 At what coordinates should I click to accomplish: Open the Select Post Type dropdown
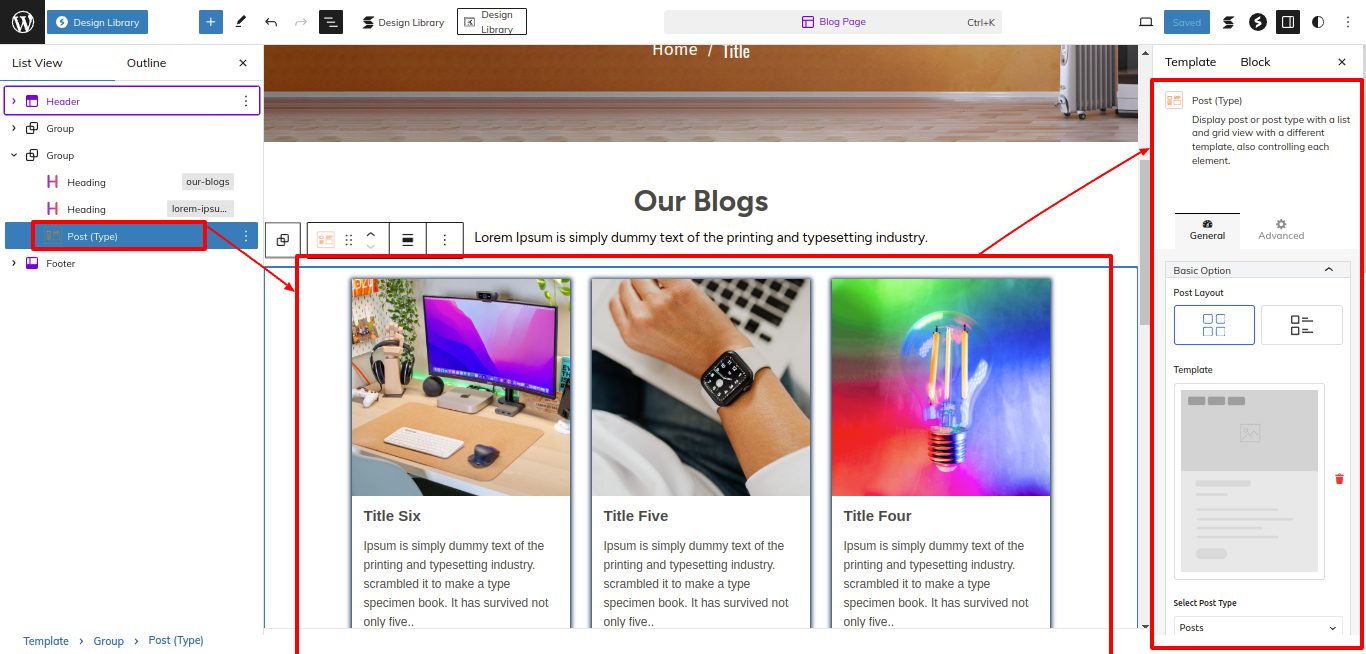point(1258,628)
